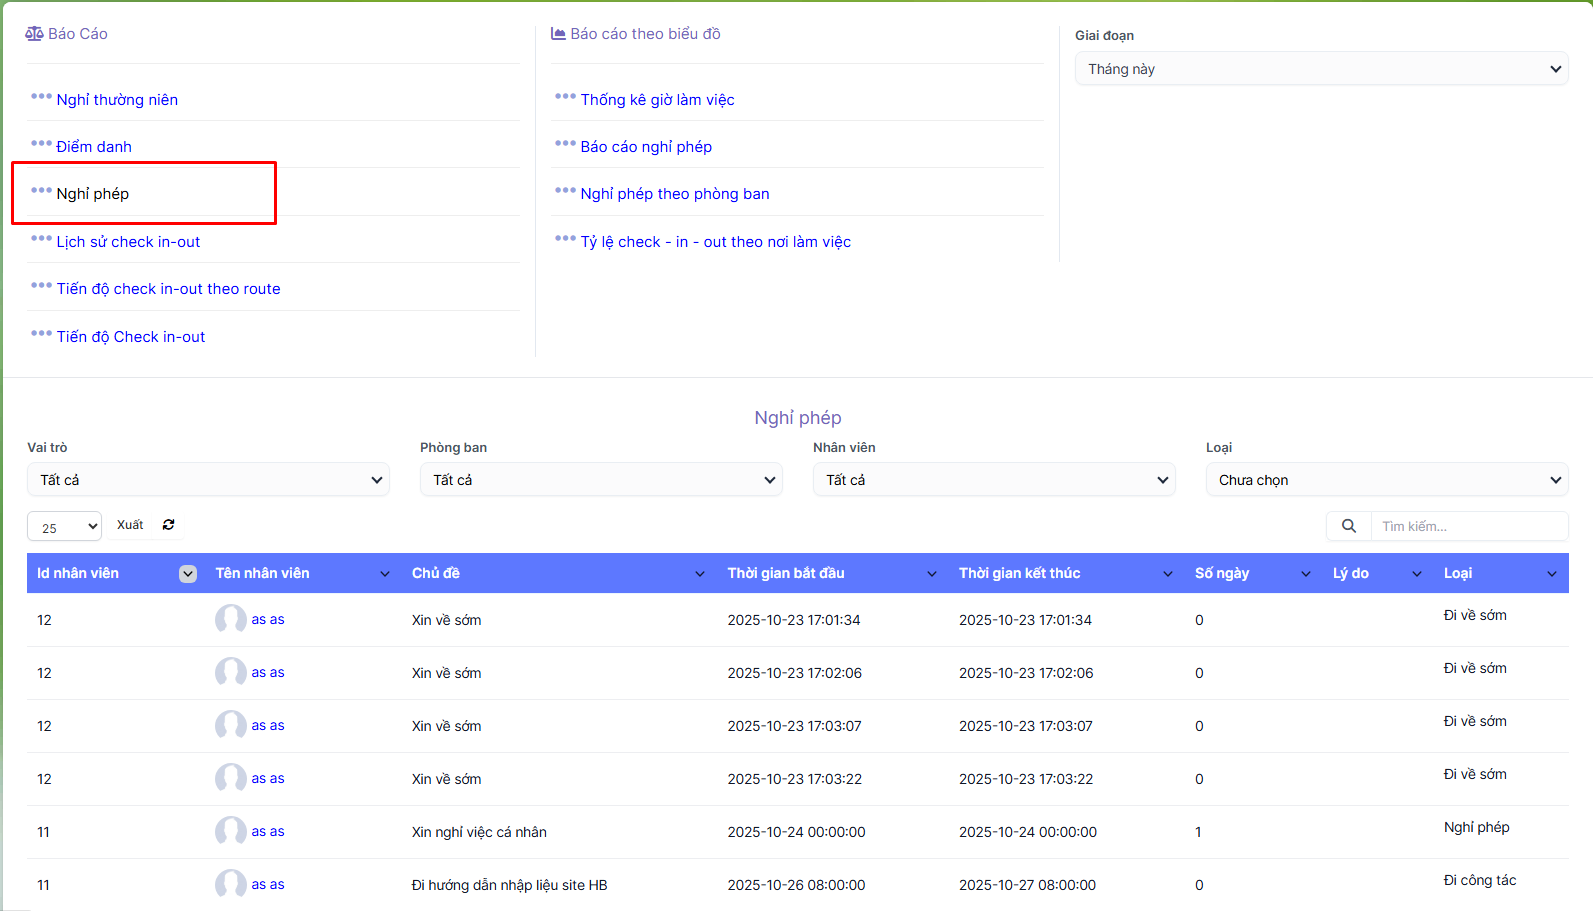Open the Điểm danh report
1593x911 pixels.
94,147
